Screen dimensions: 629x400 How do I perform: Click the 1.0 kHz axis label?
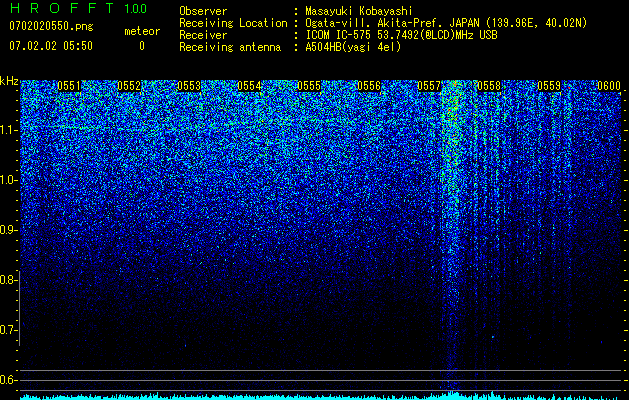point(9,180)
